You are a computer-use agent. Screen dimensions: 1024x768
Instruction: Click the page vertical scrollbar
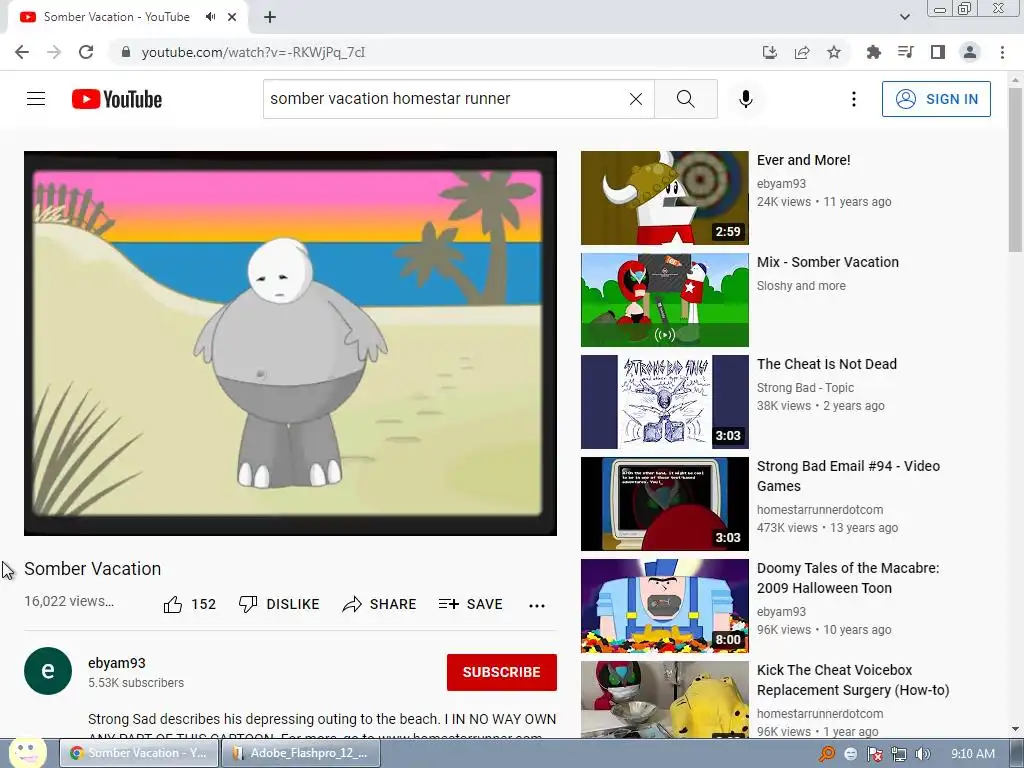(x=1015, y=170)
